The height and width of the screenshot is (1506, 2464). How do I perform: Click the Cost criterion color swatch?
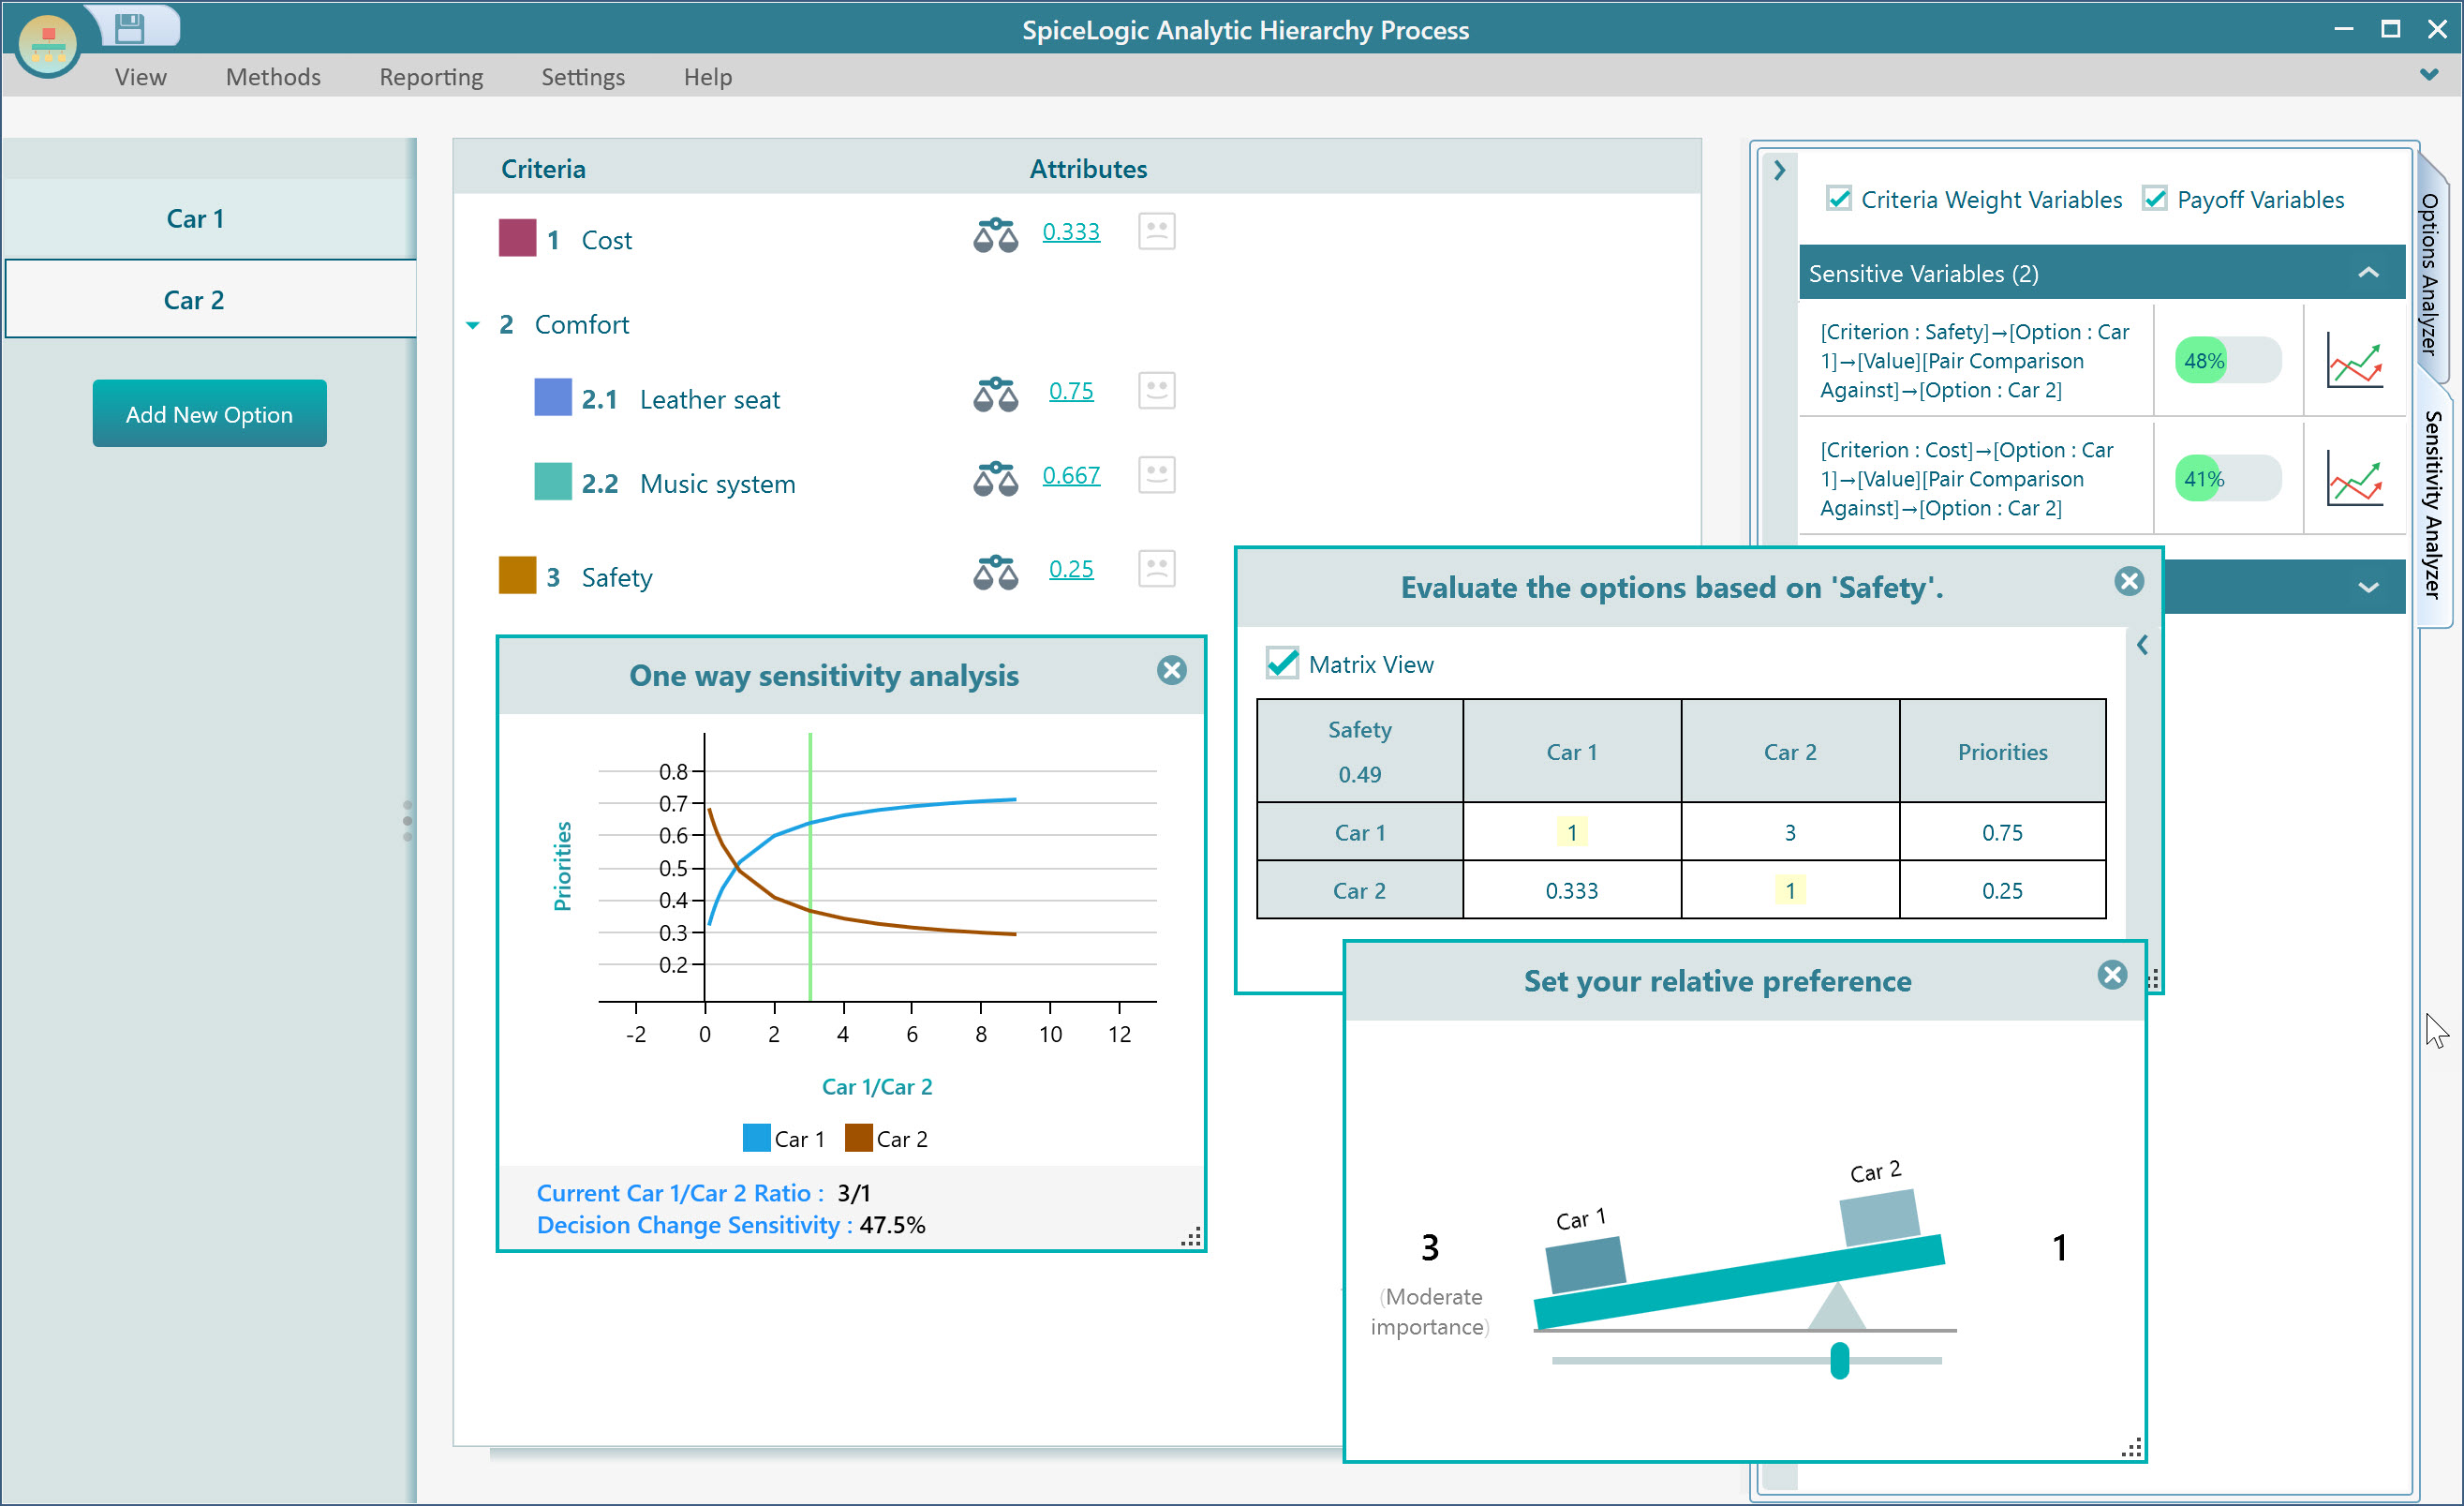(x=517, y=238)
